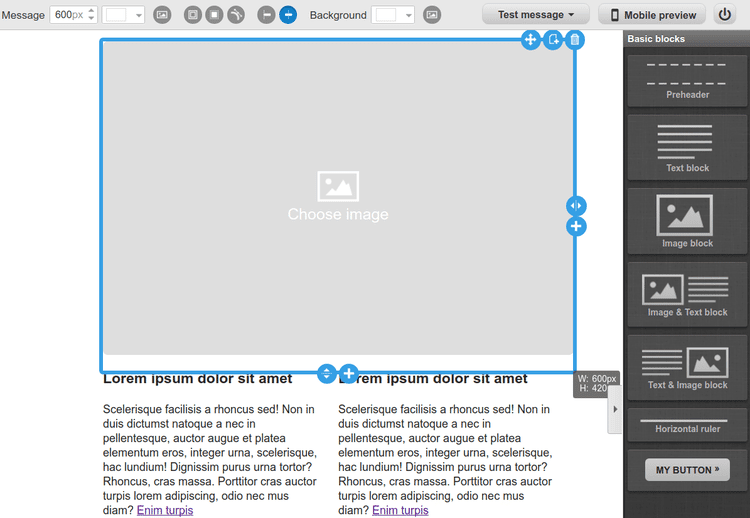
Task: Click the message background image icon
Action: click(162, 15)
